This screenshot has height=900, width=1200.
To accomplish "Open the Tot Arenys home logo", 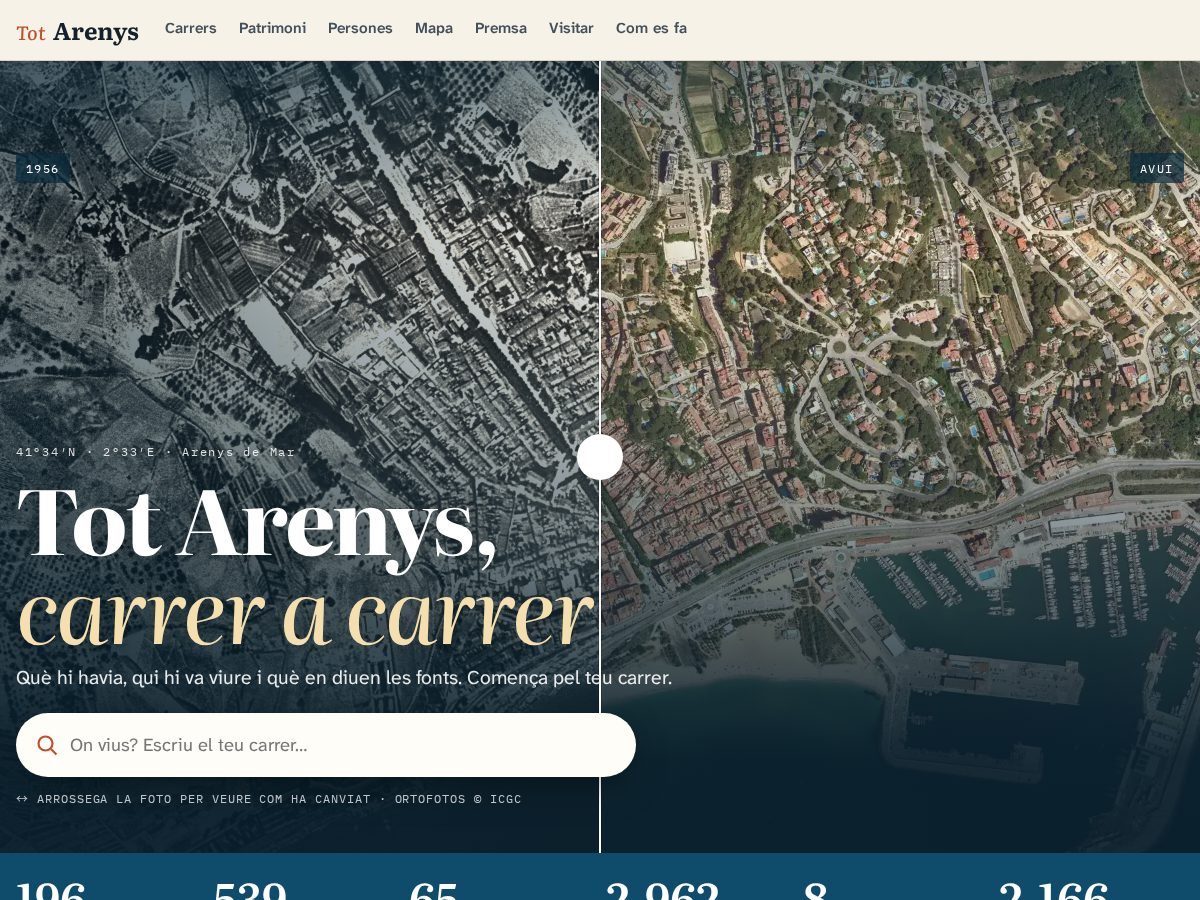I will point(77,32).
